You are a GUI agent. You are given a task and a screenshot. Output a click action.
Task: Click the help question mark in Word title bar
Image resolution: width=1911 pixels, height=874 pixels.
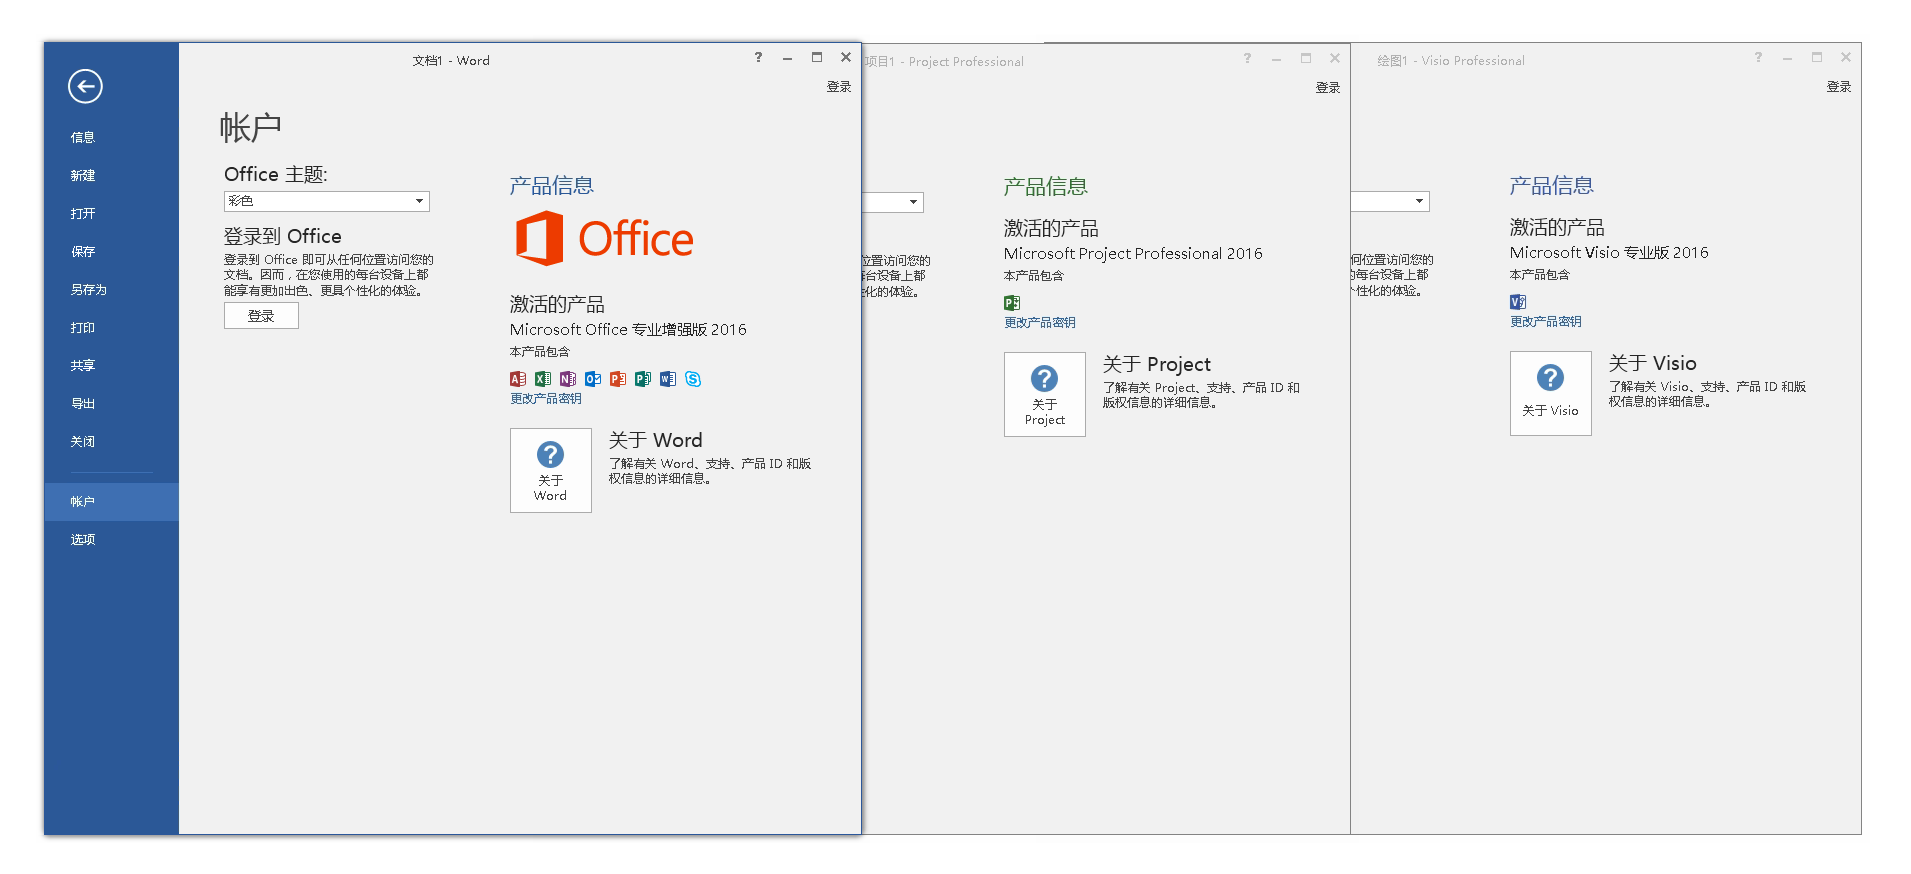758,57
